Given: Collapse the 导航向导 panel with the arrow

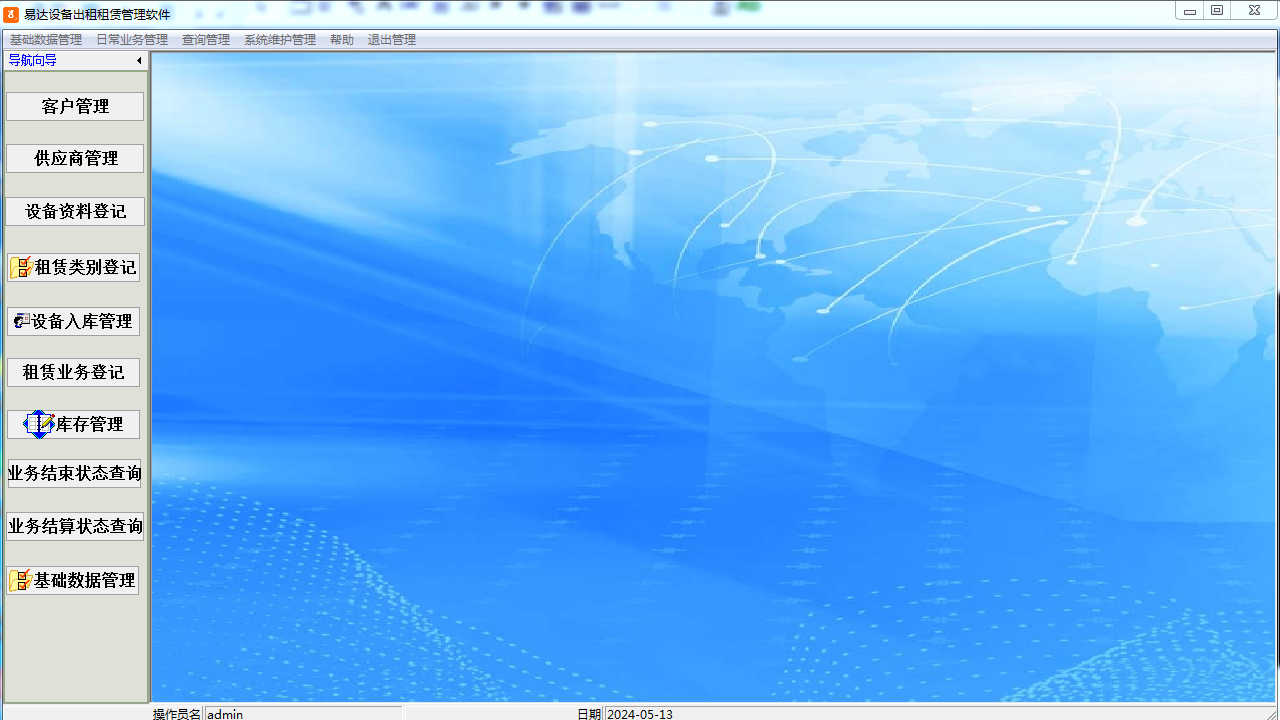Looking at the screenshot, I should click(139, 61).
